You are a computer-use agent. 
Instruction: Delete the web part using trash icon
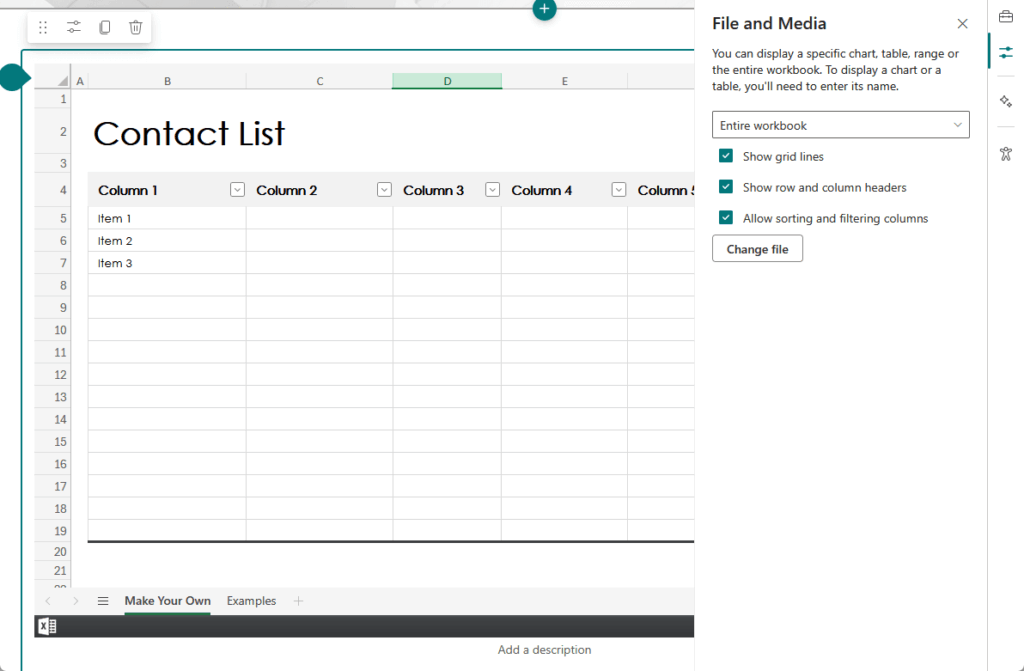(135, 27)
